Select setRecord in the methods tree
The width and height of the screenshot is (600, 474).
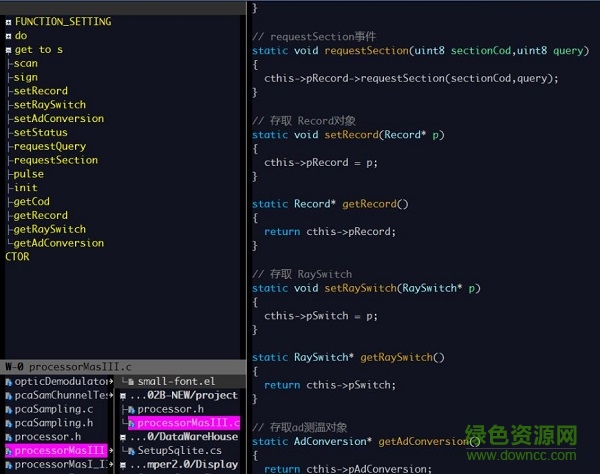pos(41,91)
